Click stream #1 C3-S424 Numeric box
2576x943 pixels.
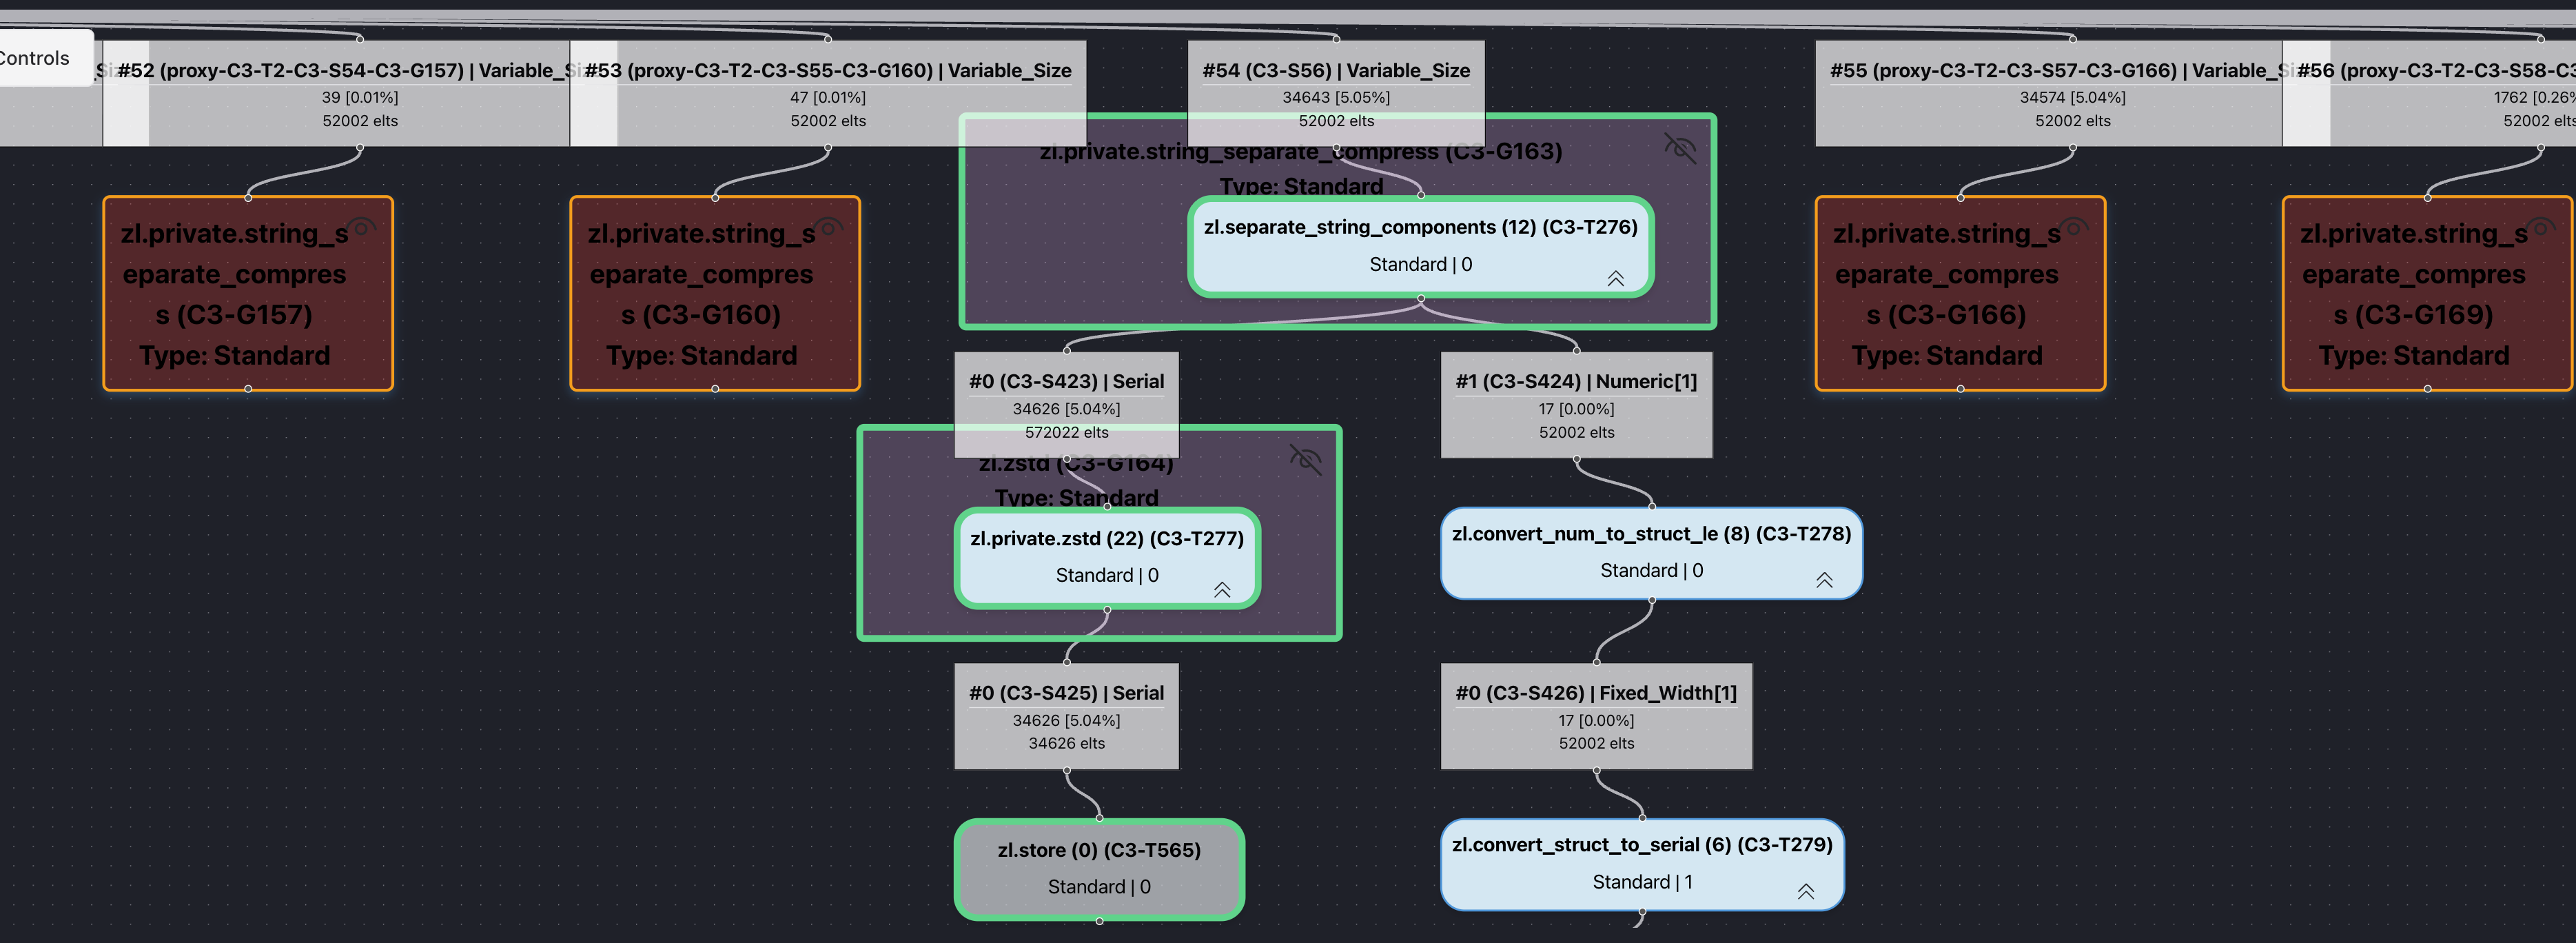[x=1576, y=405]
